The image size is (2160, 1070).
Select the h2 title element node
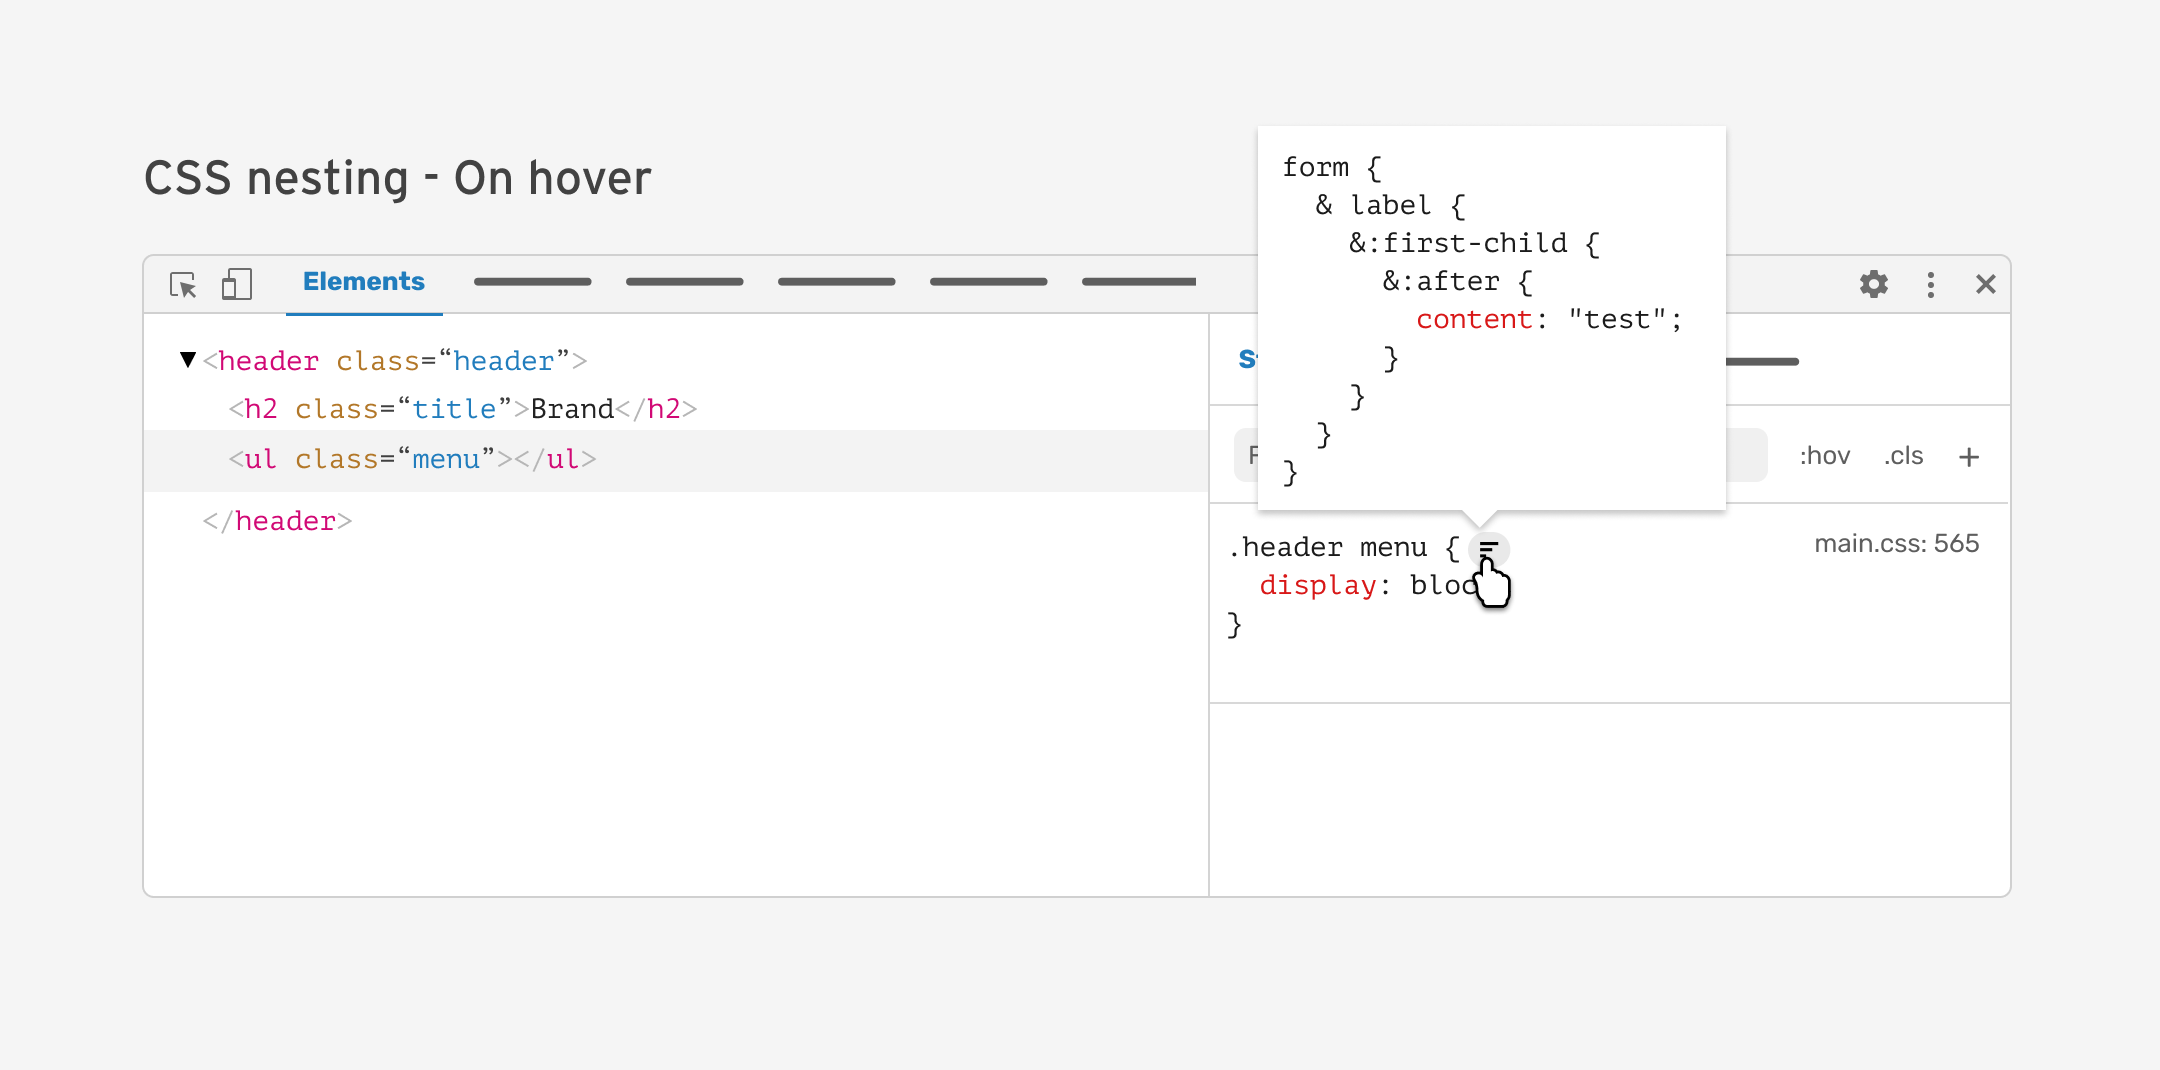[462, 409]
